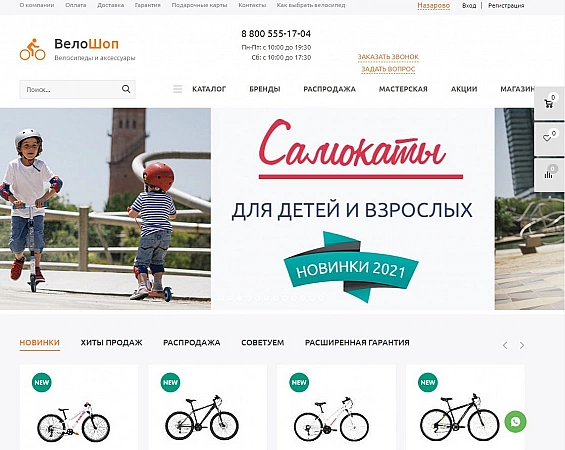Open the shopping cart icon

click(x=549, y=103)
